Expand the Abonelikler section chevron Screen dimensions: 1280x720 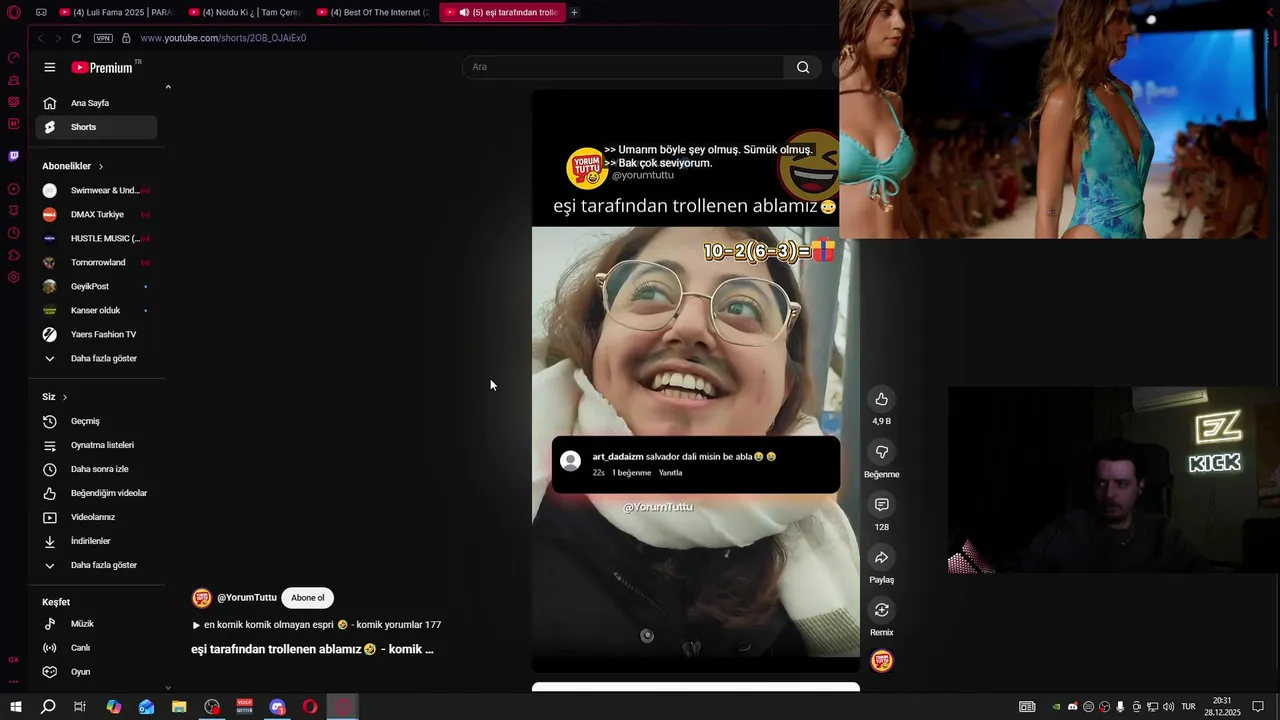tap(101, 166)
